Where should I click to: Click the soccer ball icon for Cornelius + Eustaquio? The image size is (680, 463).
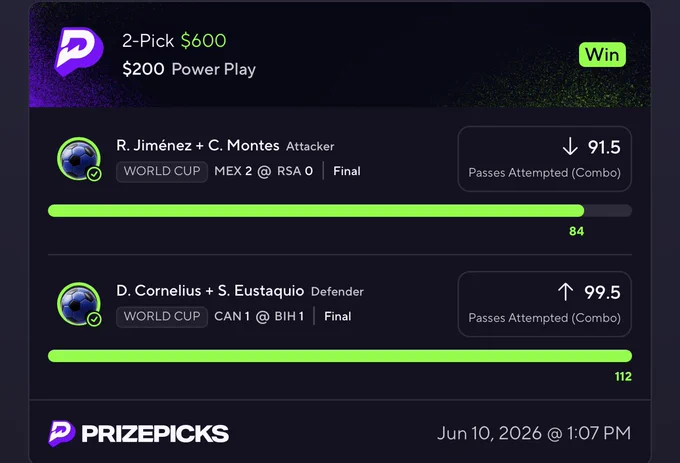click(x=79, y=304)
